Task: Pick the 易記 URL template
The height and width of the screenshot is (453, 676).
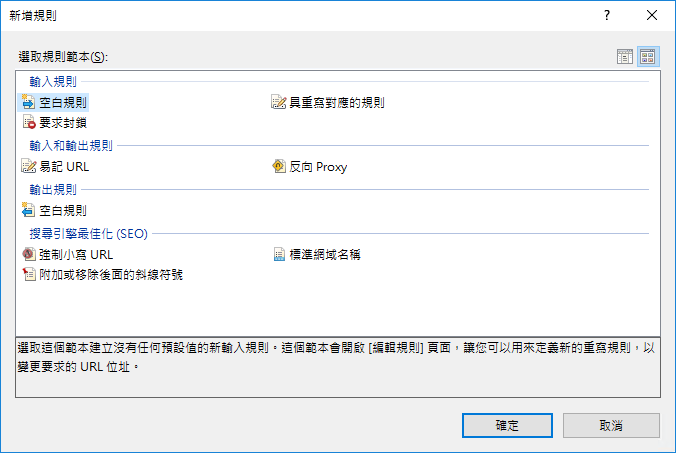Action: pos(63,167)
